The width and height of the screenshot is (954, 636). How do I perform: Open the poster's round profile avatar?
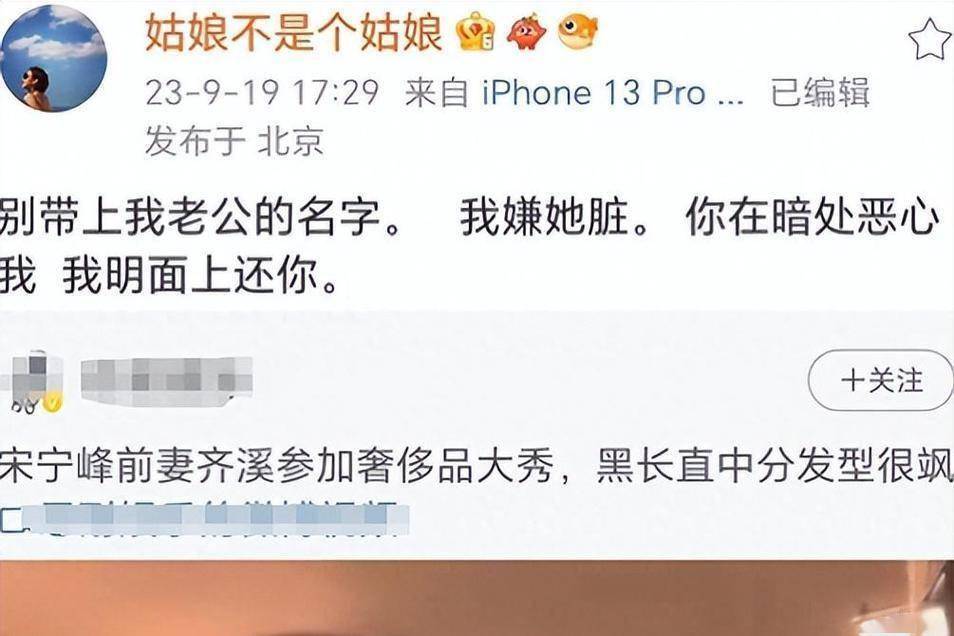click(x=54, y=58)
